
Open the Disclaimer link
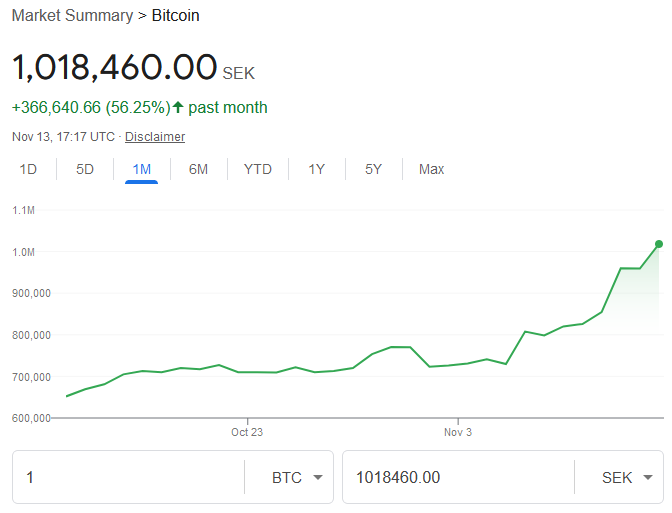coord(155,137)
